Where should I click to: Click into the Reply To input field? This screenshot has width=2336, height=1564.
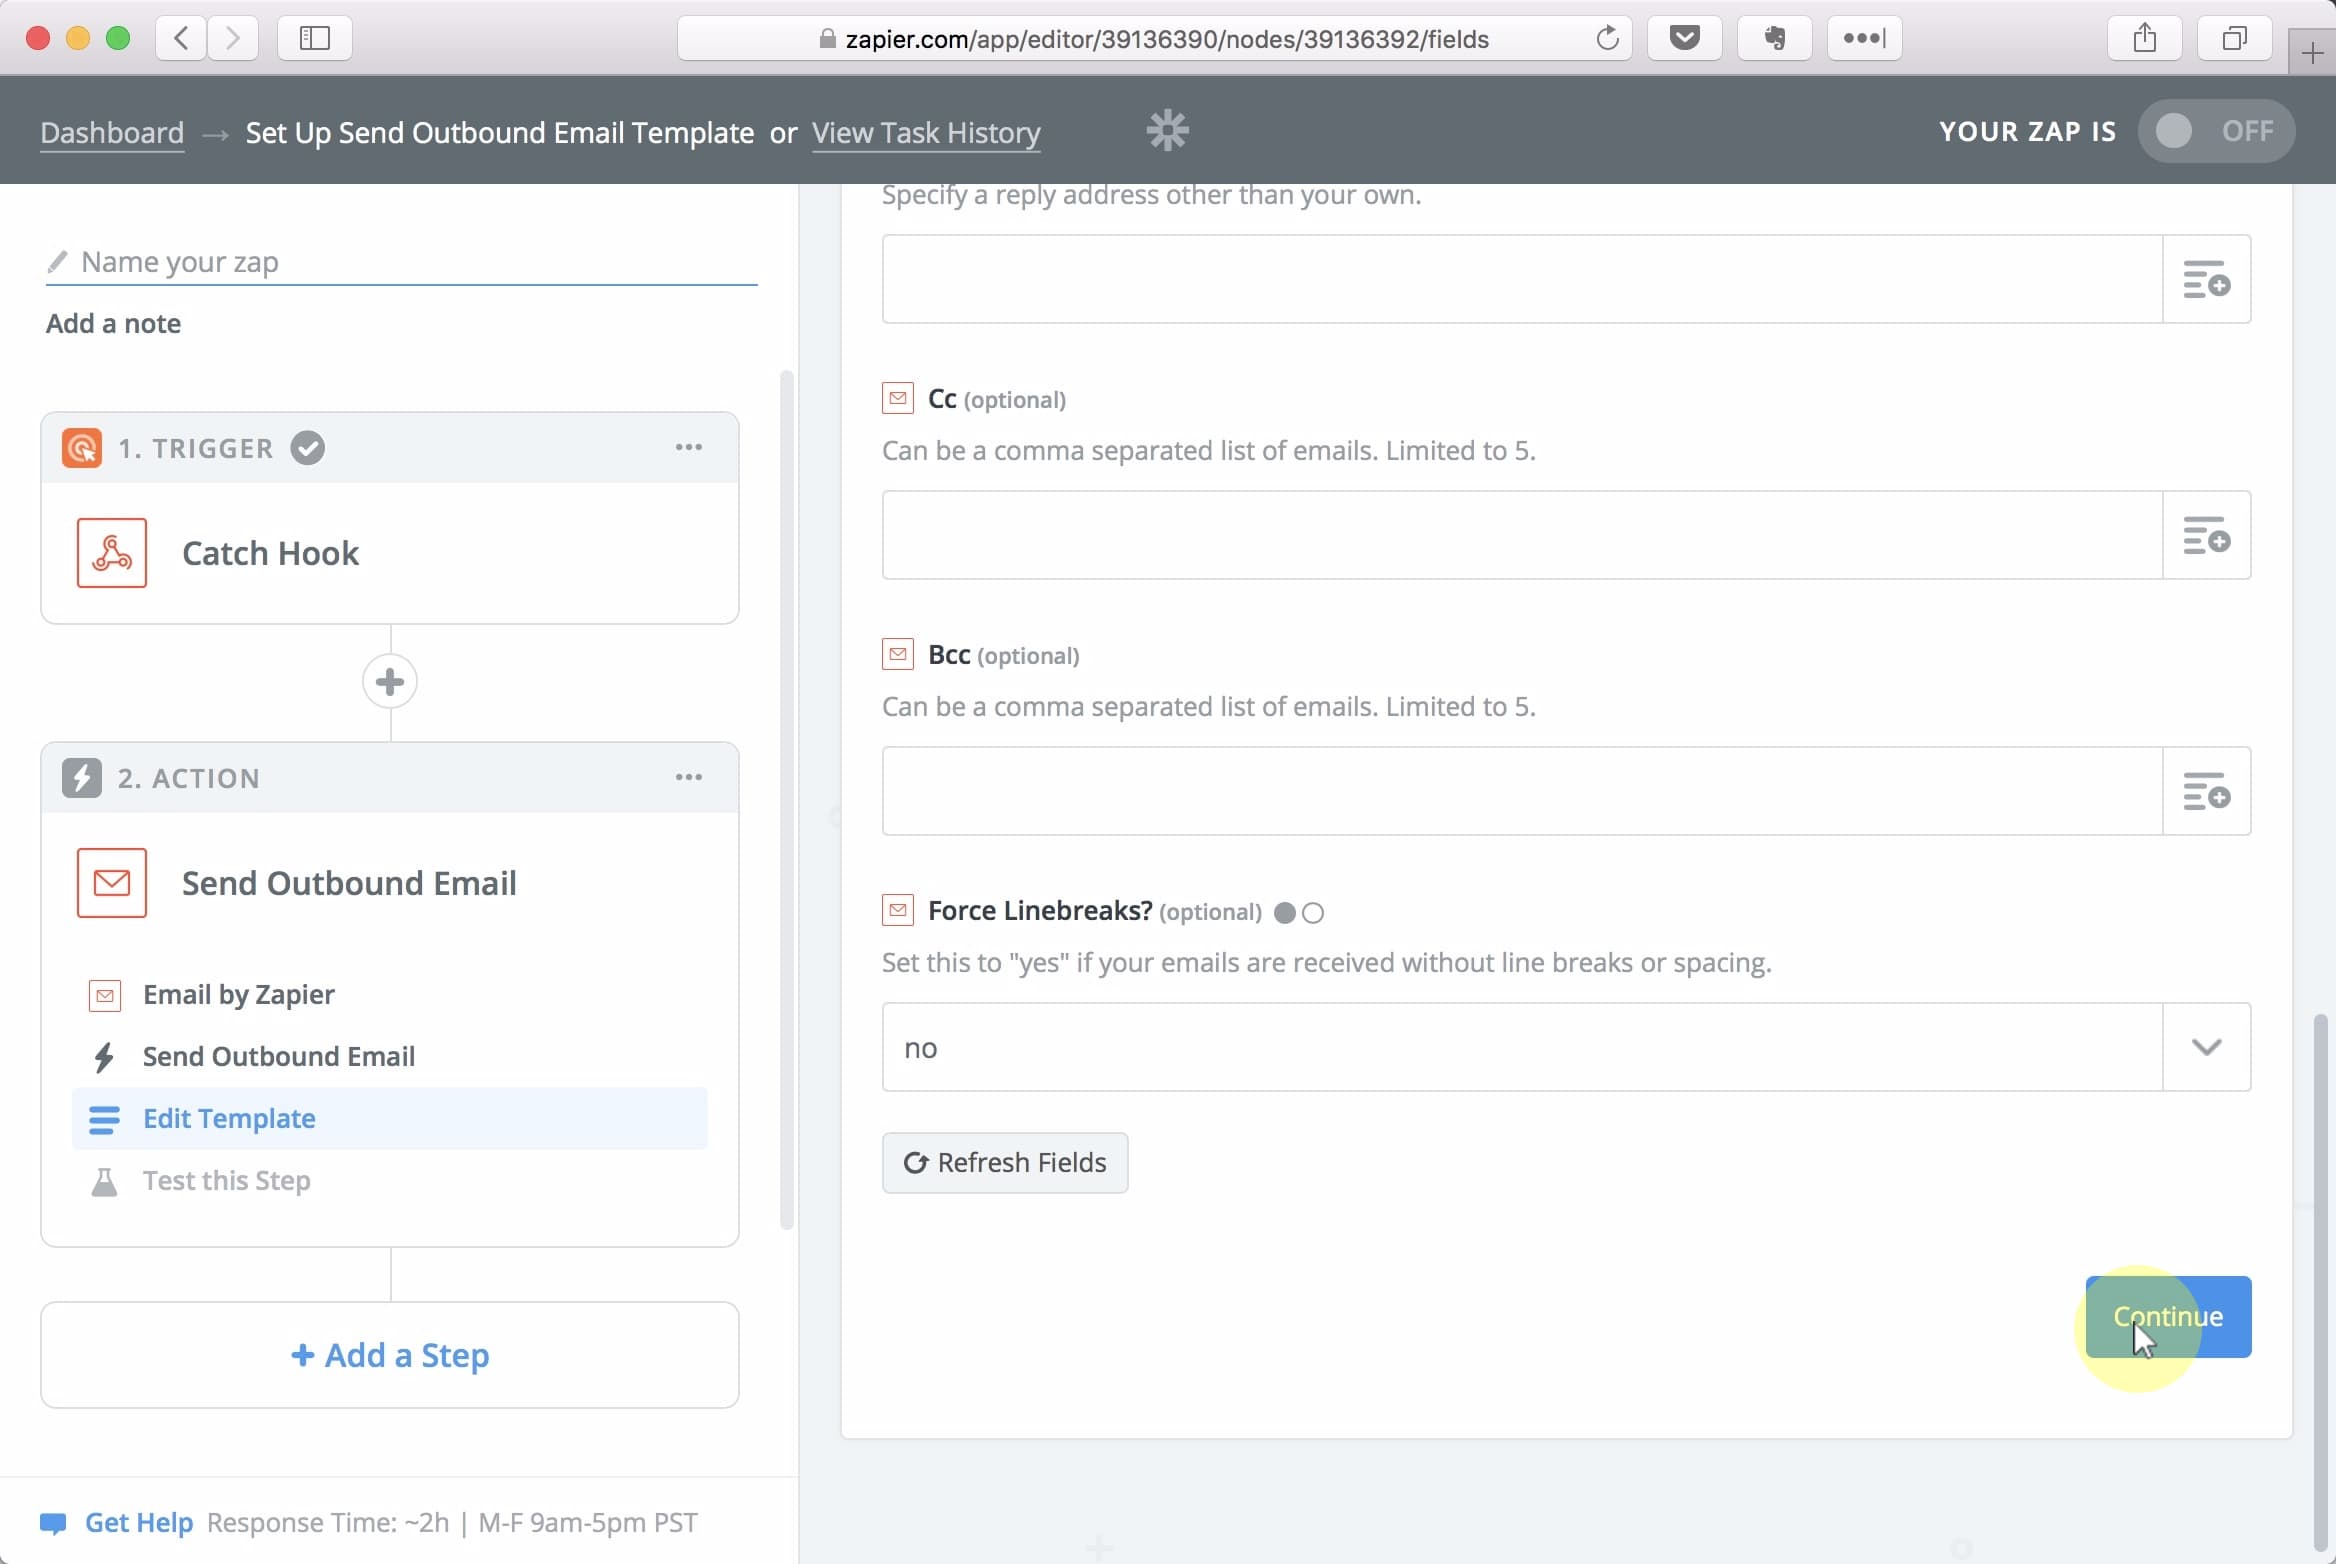(x=1522, y=279)
